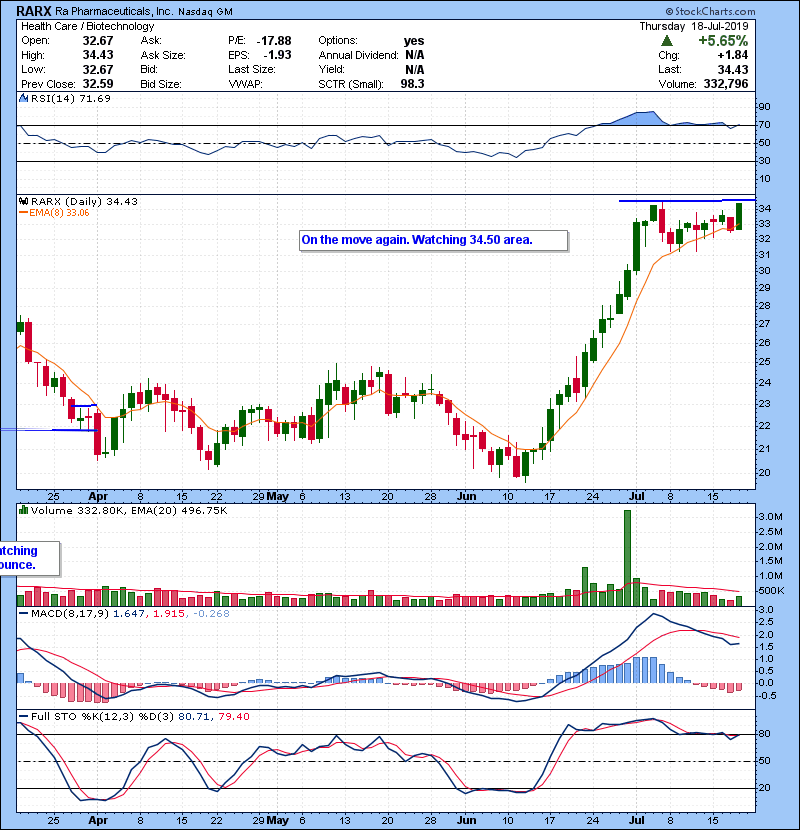
Task: Click the StockCharts.com copyright logo
Action: click(710, 11)
